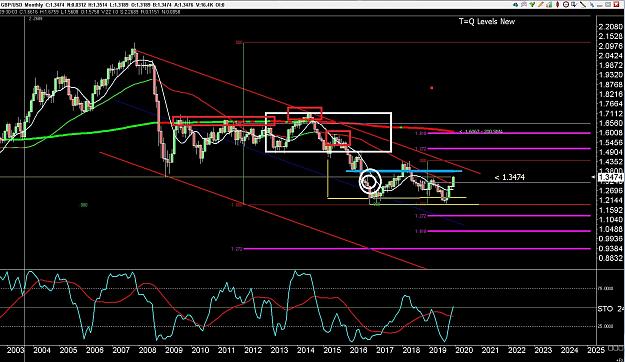The width and height of the screenshot is (625, 362).
Task: Click the 2.2080 price axis label
Action: click(610, 27)
